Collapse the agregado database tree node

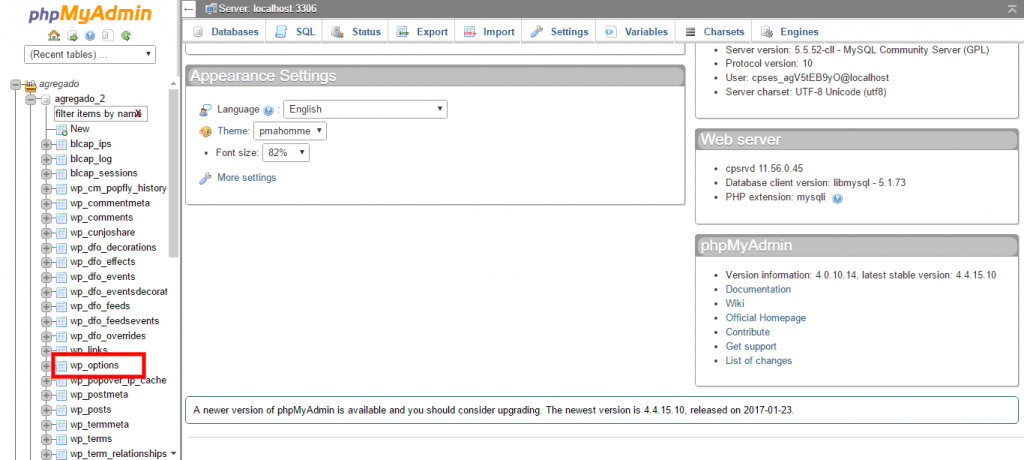point(16,85)
